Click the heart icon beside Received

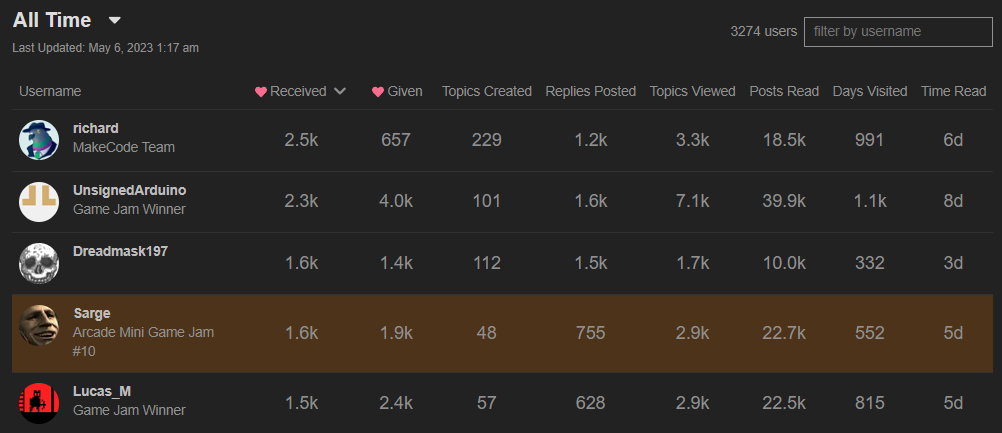click(x=261, y=91)
